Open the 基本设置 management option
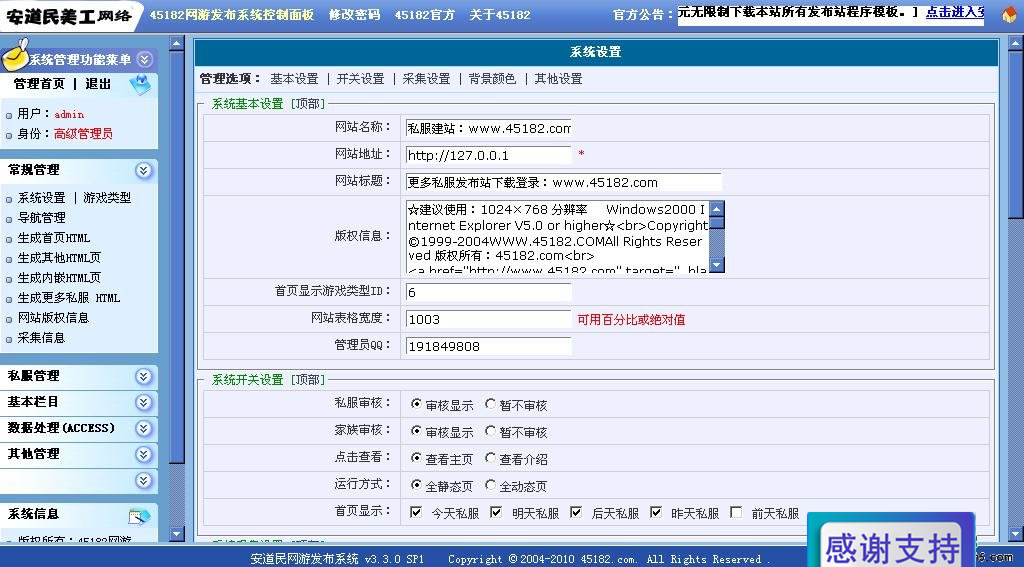 [x=294, y=79]
